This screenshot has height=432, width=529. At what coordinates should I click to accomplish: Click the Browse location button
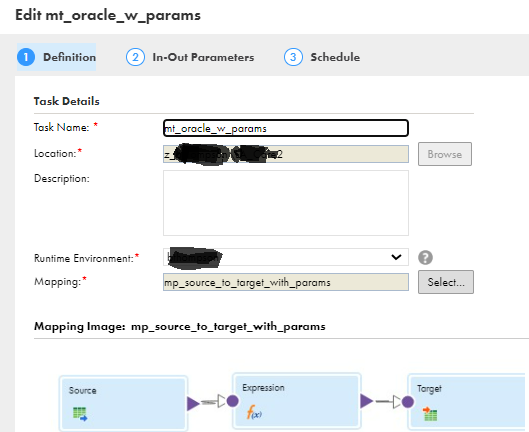[445, 154]
